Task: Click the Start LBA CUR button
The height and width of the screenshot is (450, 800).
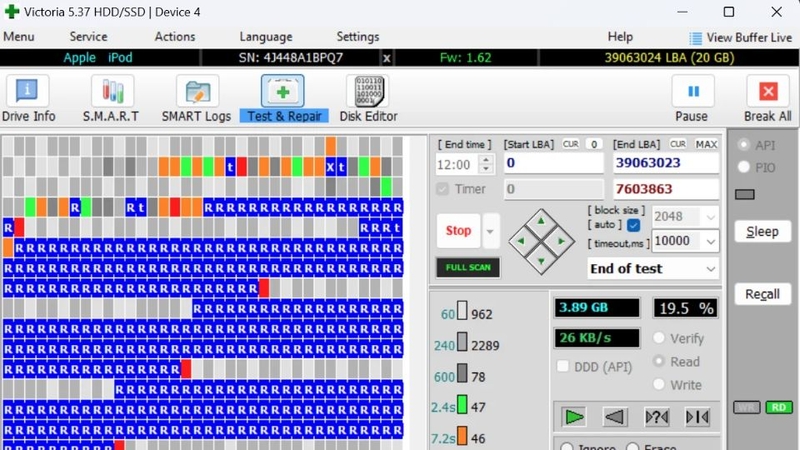Action: [570, 144]
